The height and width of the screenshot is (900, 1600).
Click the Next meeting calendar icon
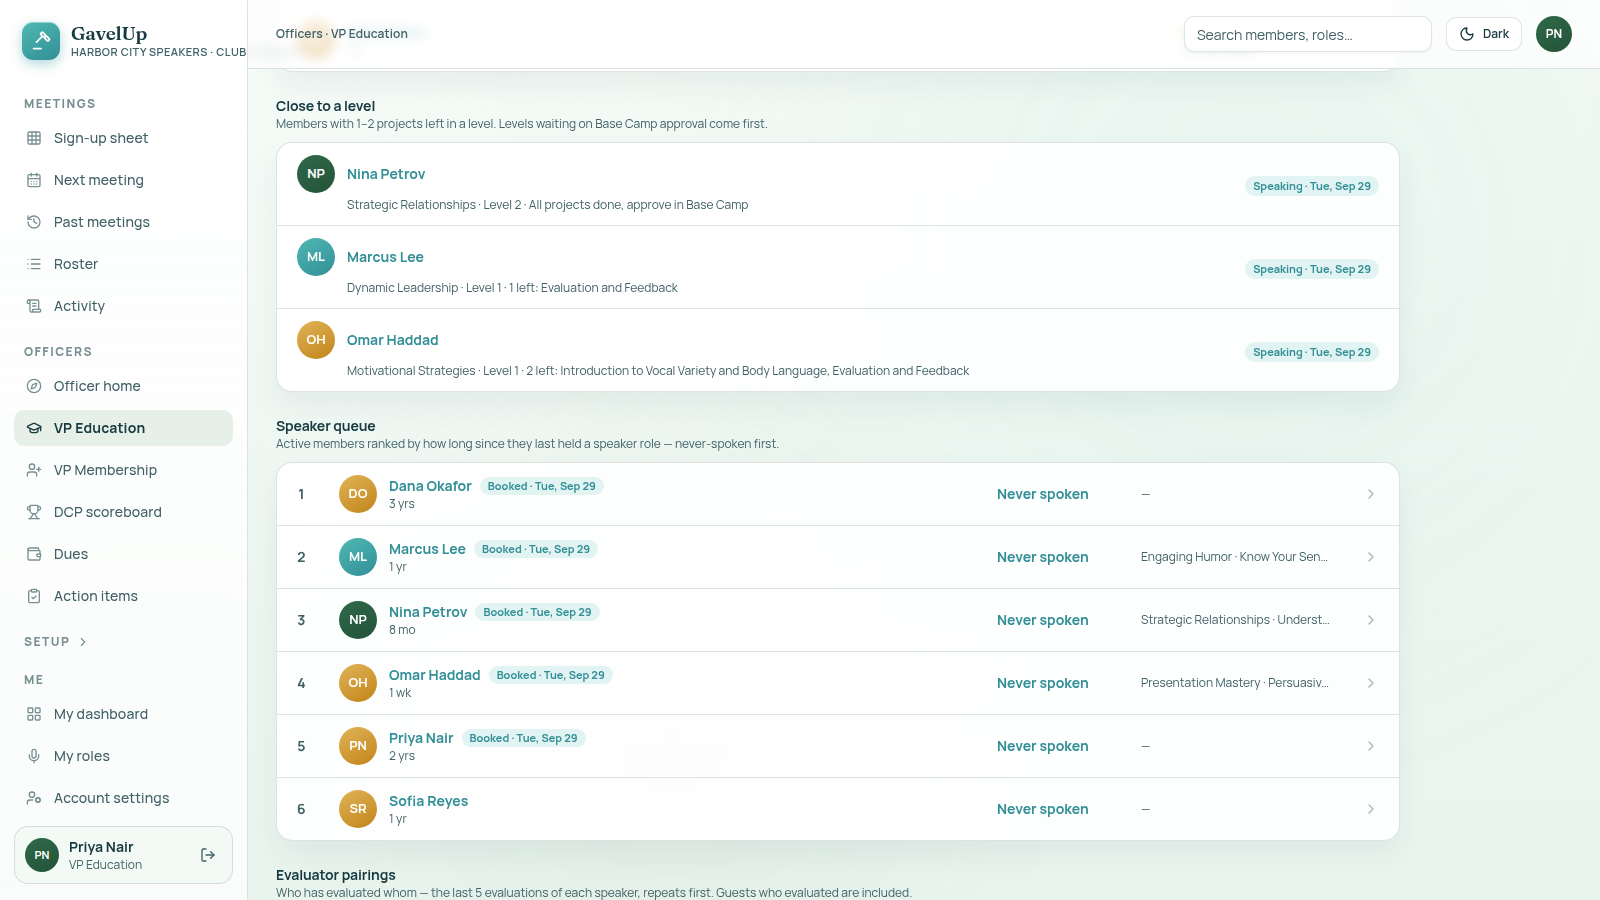pyautogui.click(x=34, y=180)
